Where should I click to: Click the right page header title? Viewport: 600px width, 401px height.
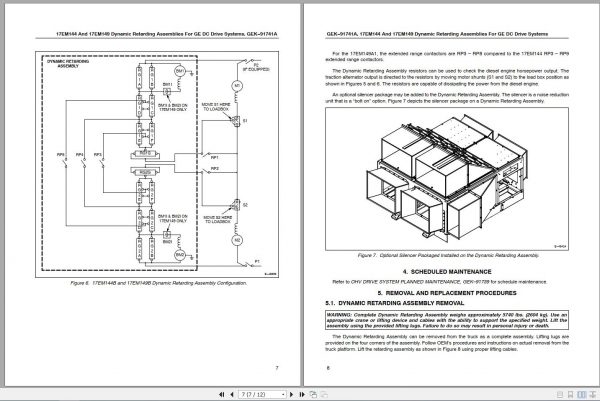[x=437, y=34]
